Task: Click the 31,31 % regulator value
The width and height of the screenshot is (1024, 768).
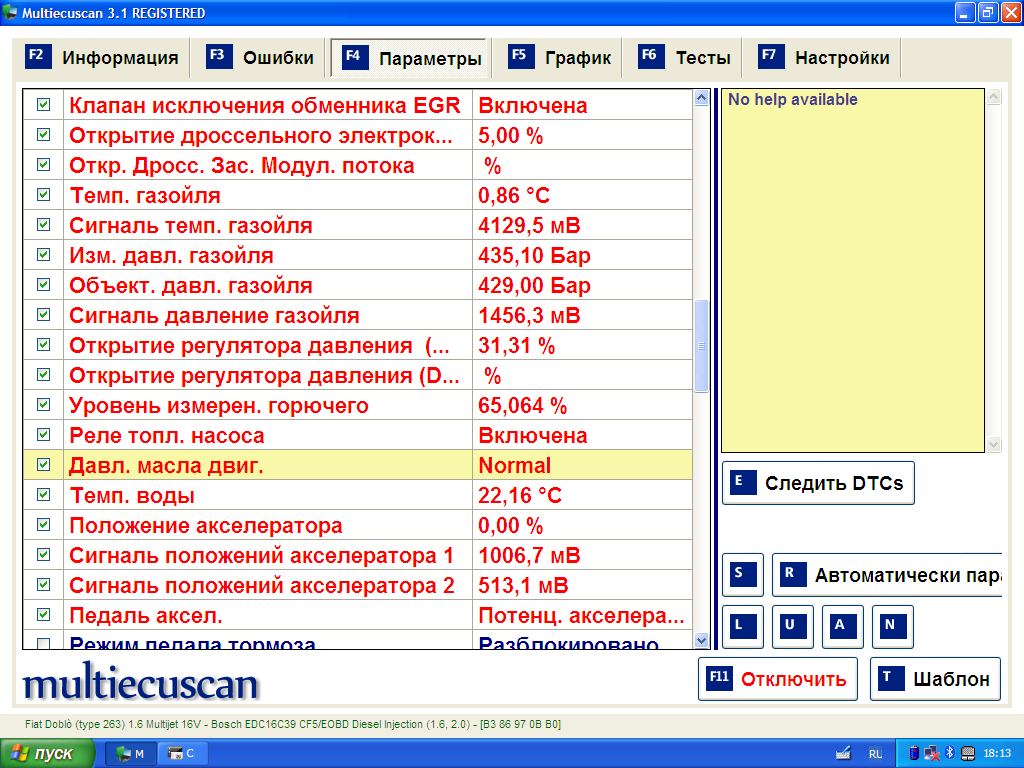Action: tap(517, 345)
